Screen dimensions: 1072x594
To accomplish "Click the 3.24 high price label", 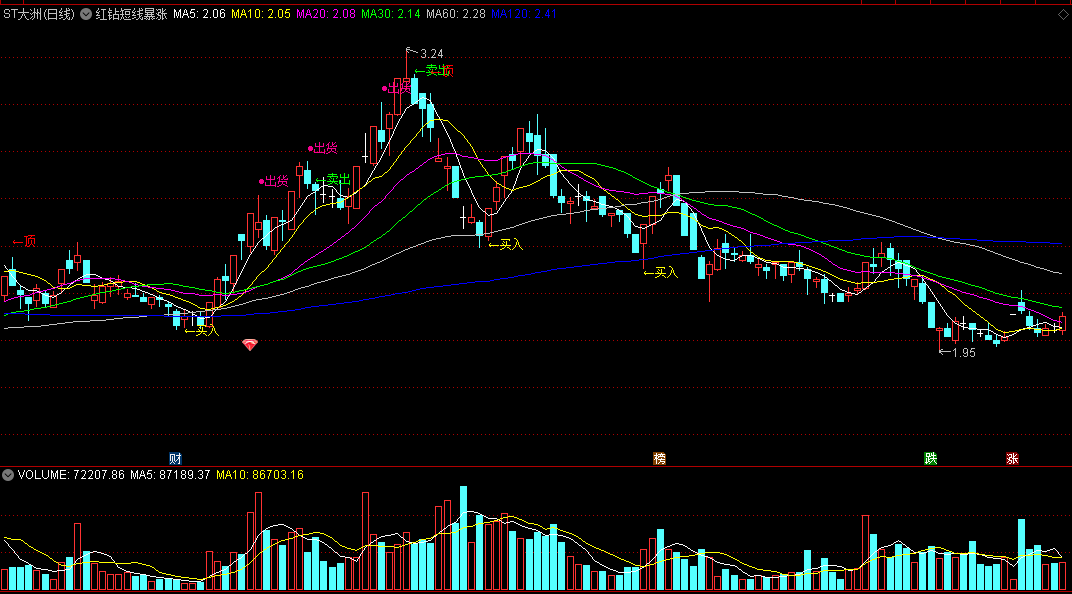I will pyautogui.click(x=431, y=53).
